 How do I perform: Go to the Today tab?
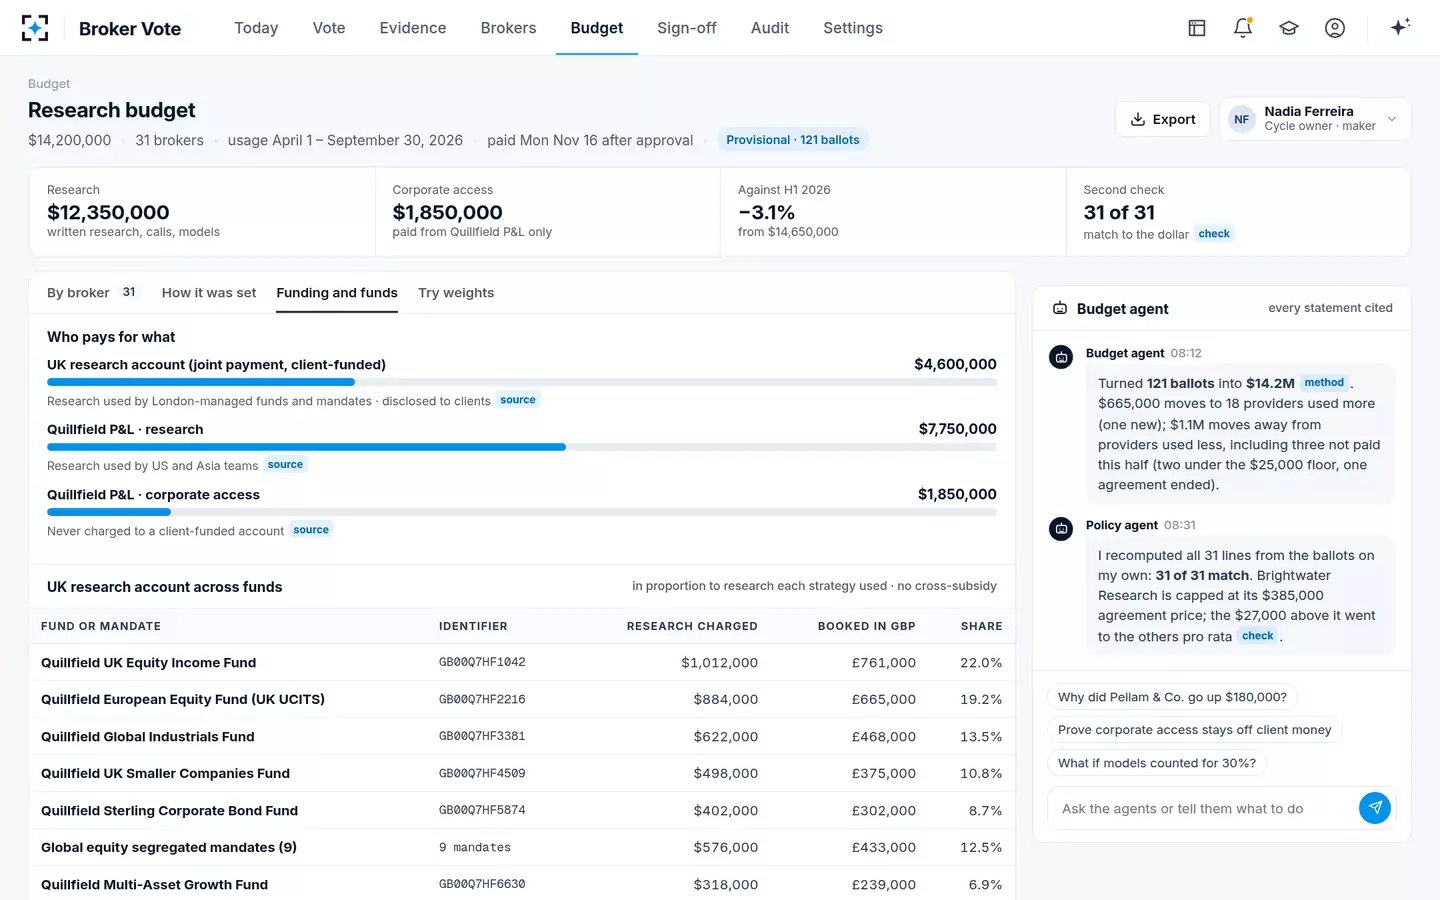(x=256, y=28)
